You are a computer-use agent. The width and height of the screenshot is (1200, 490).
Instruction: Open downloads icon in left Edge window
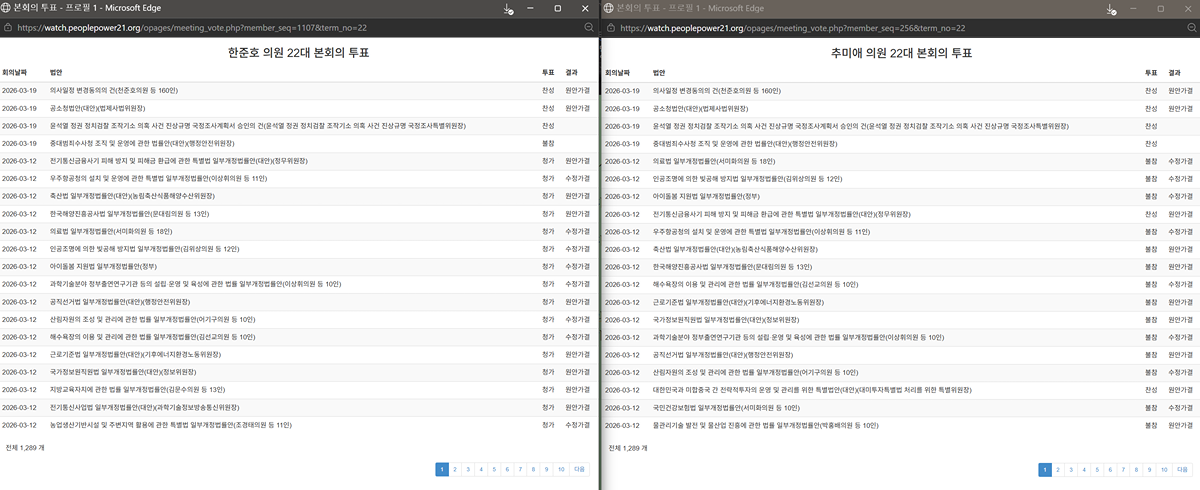click(x=509, y=9)
